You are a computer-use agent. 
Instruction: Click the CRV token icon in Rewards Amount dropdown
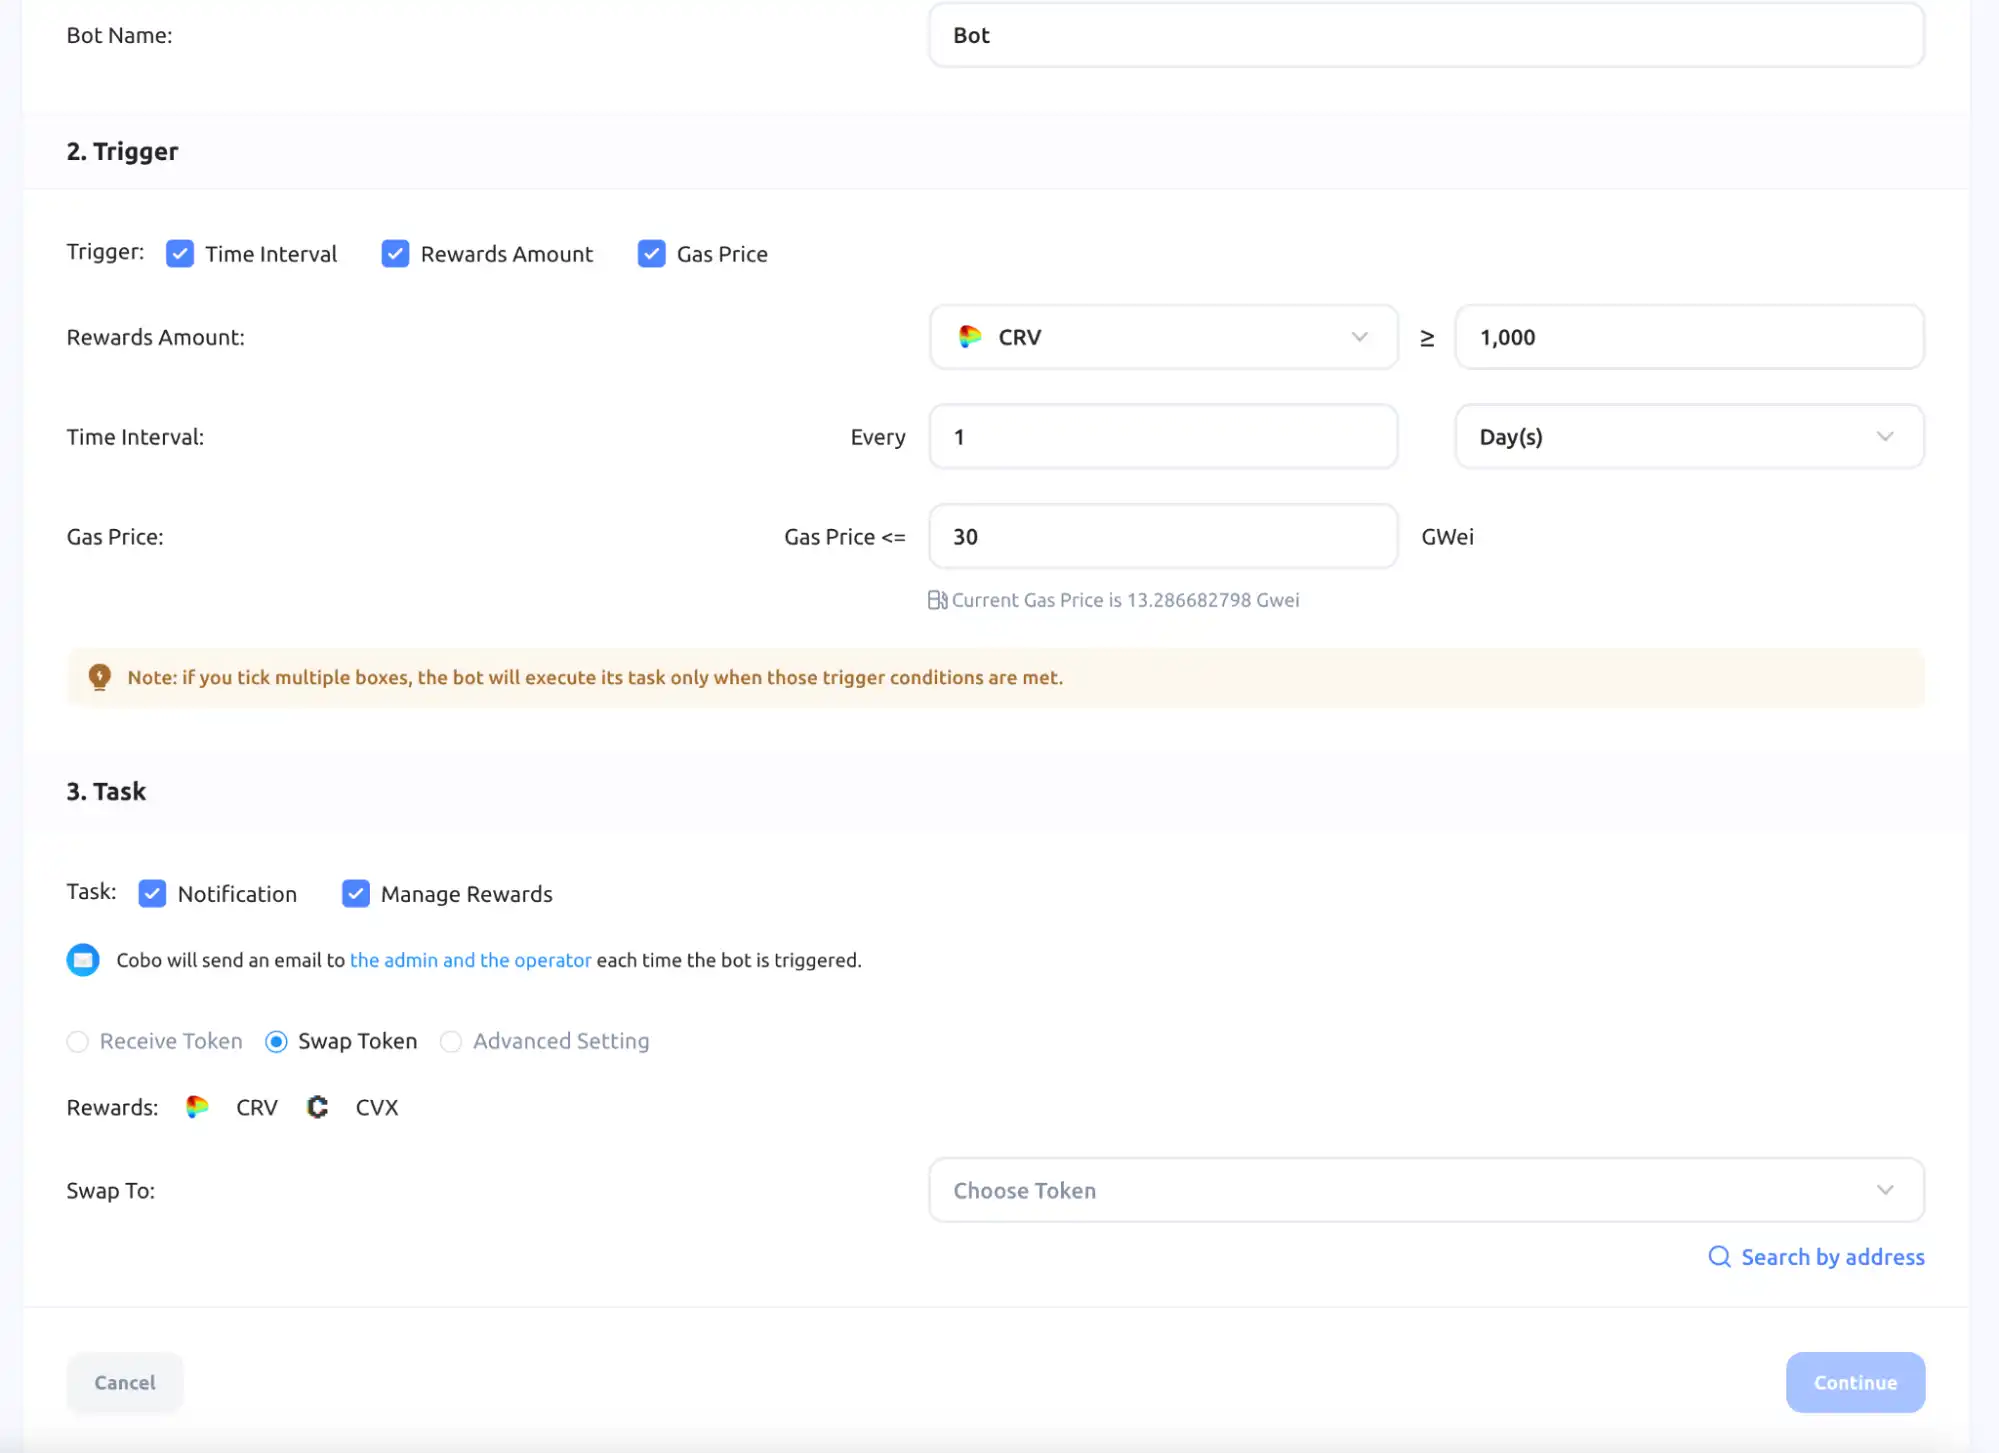pyautogui.click(x=969, y=337)
